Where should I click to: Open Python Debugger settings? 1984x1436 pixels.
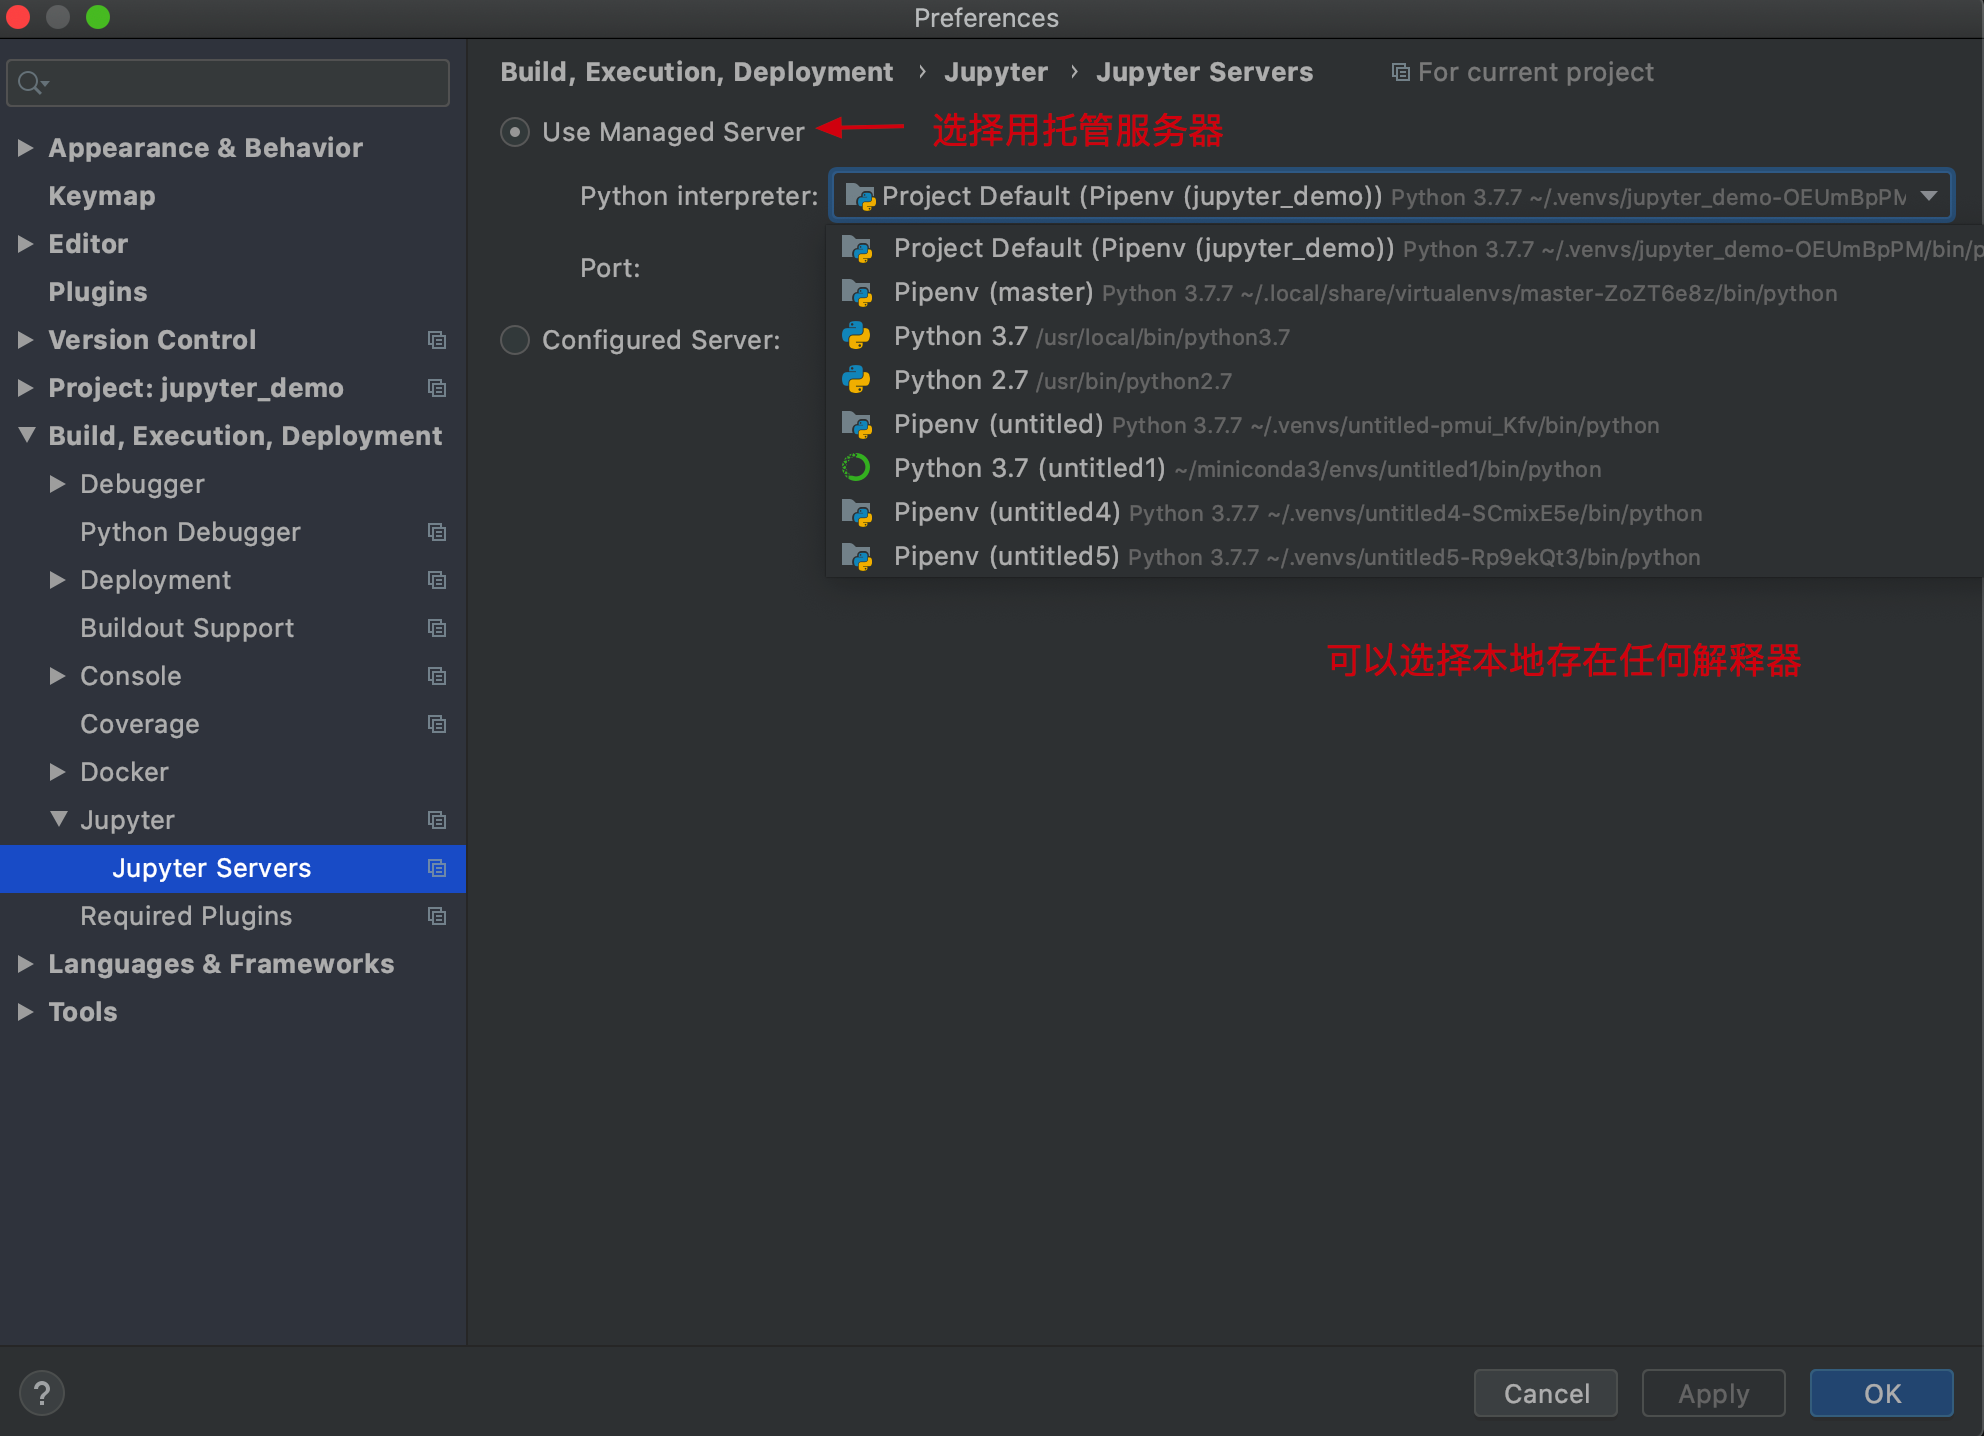(190, 532)
